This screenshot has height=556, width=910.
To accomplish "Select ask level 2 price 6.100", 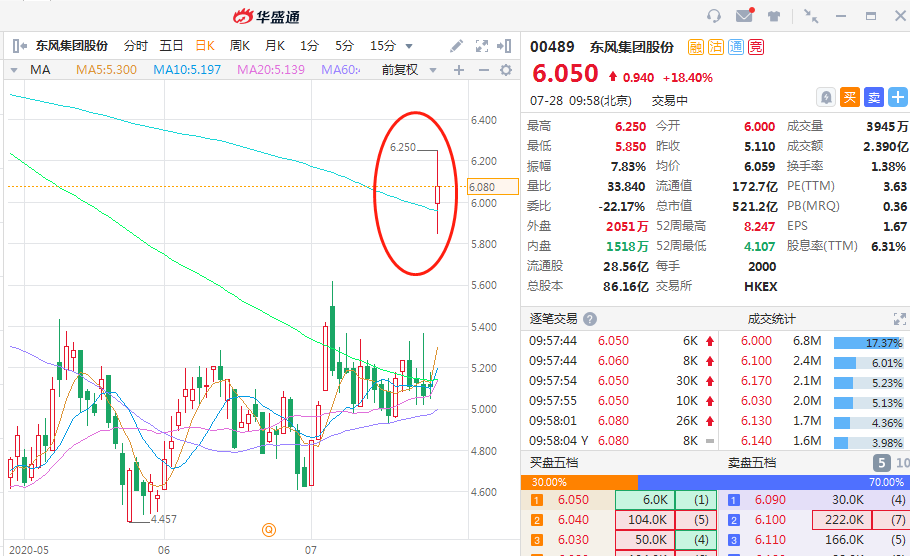I will (770, 519).
